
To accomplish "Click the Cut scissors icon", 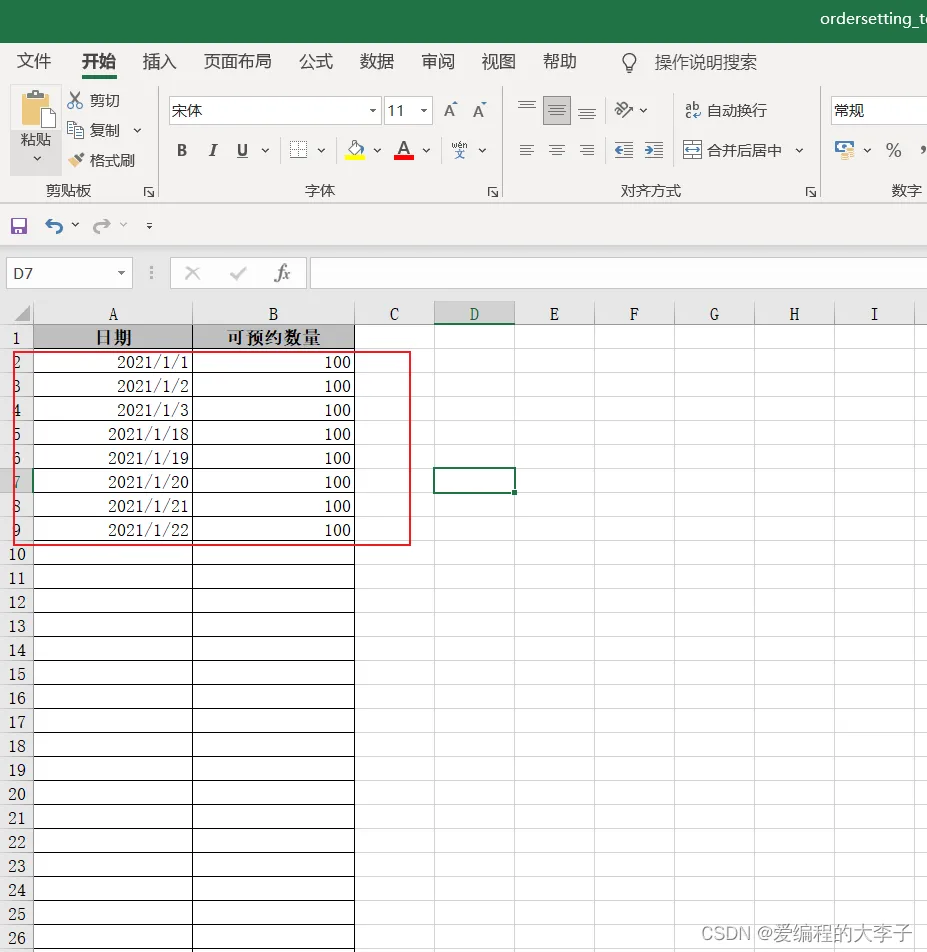I will (75, 100).
